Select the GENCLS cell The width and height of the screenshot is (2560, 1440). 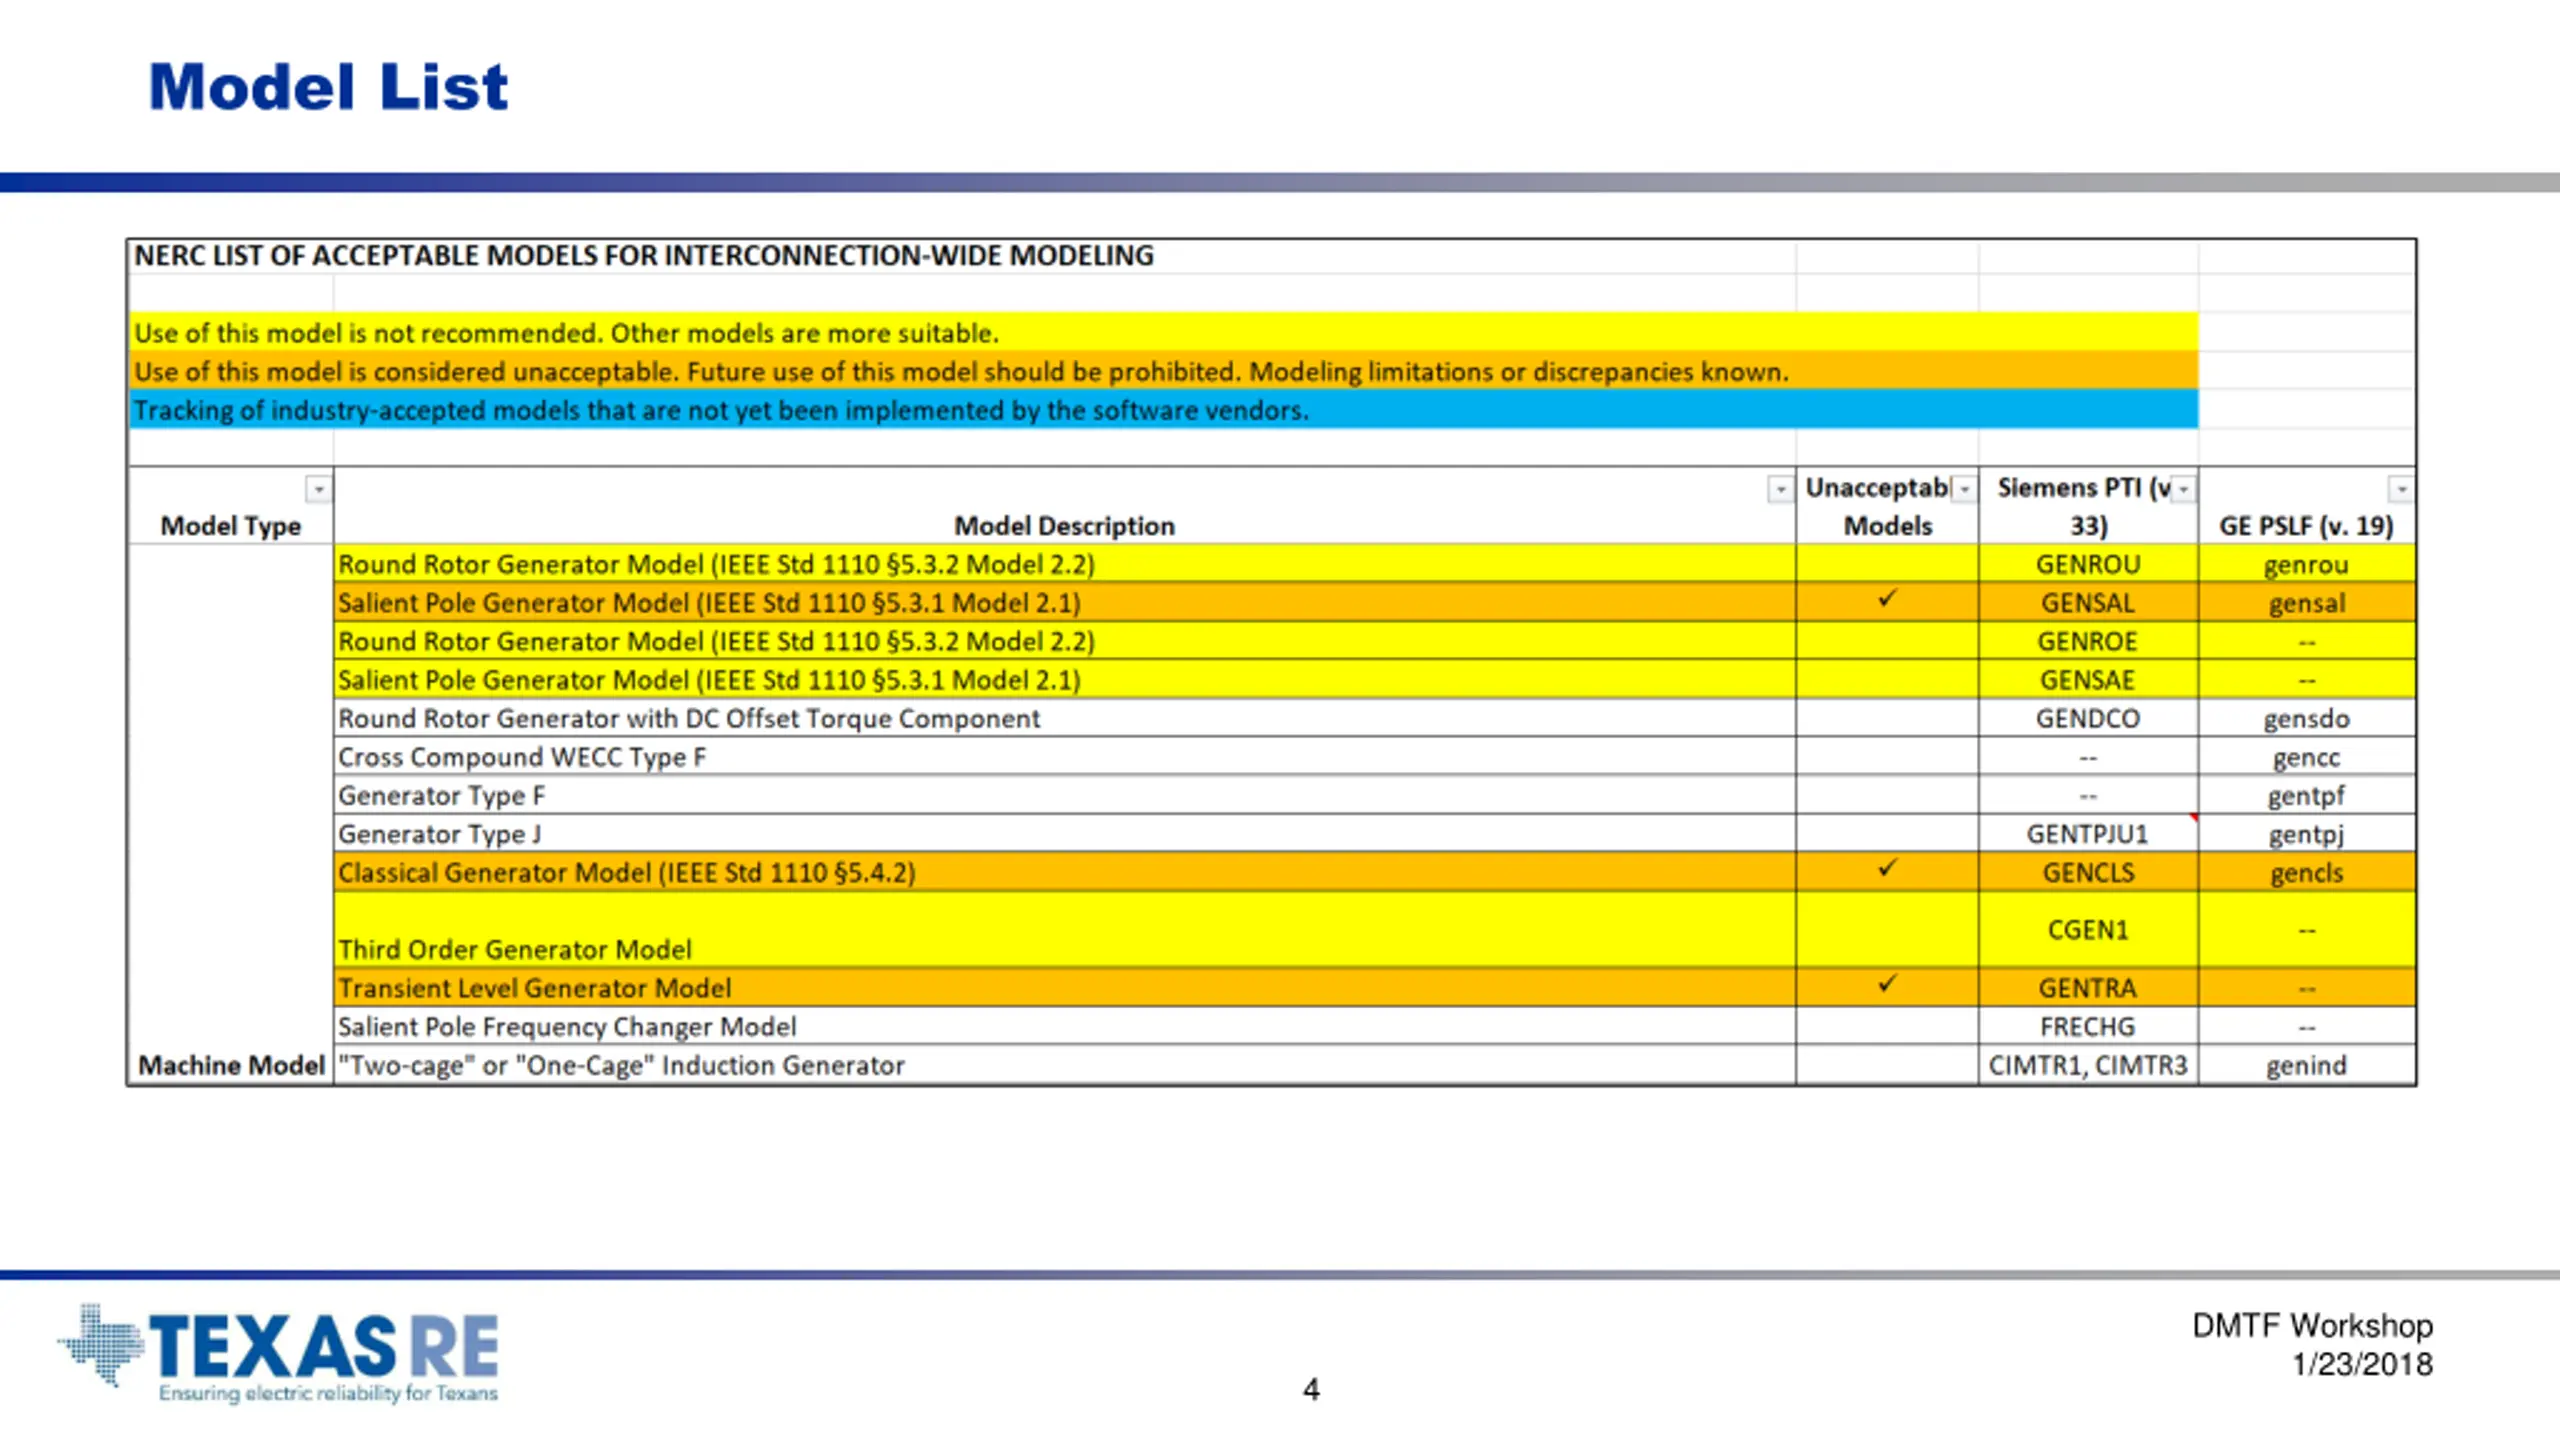point(2088,872)
